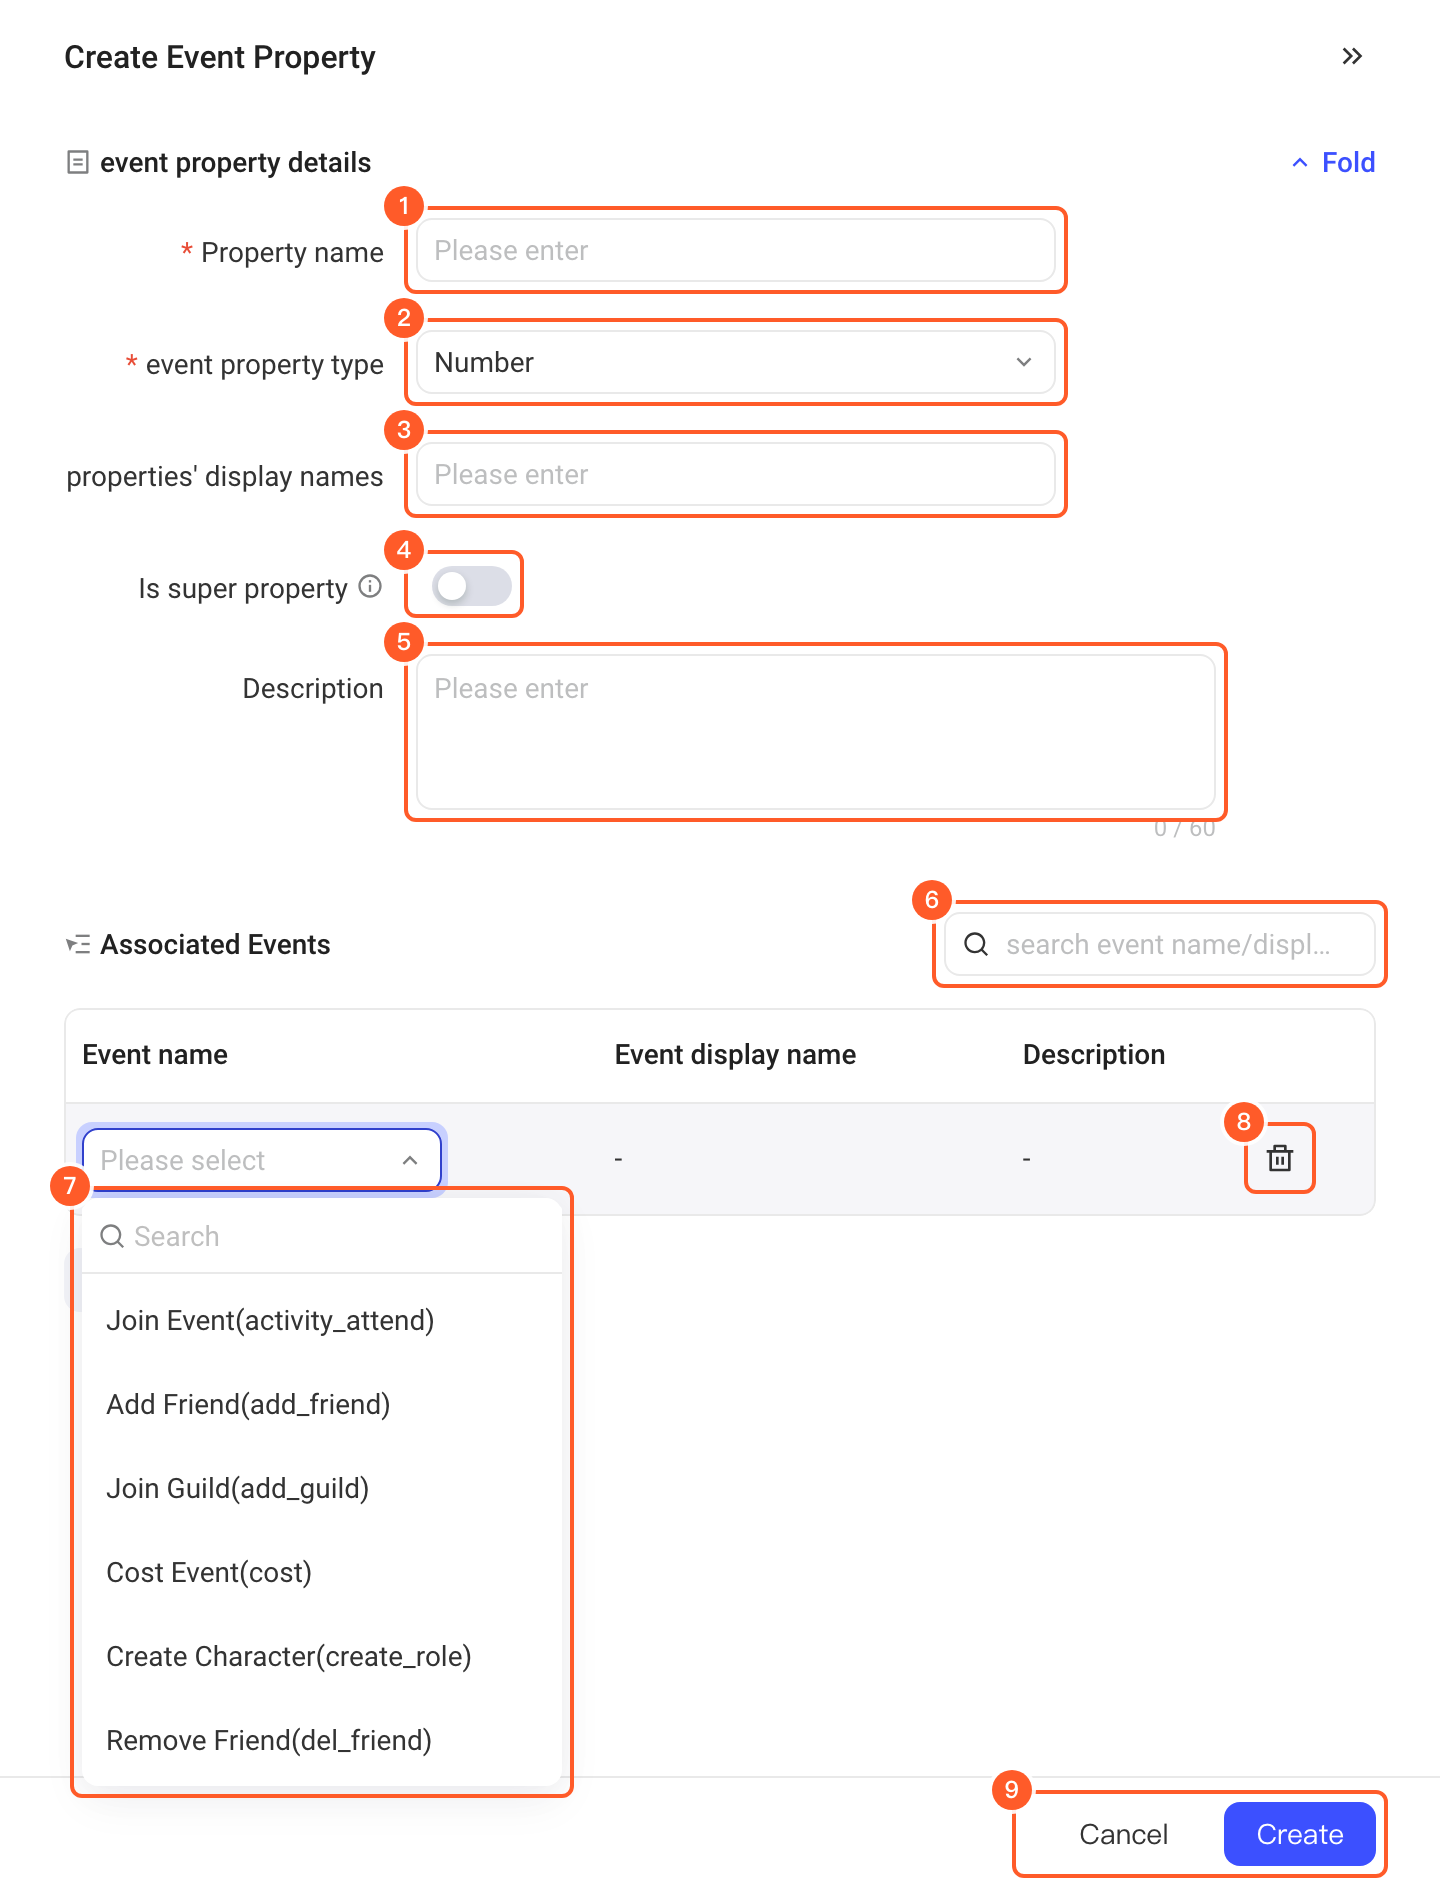Open the event property type Number dropdown

pos(736,362)
